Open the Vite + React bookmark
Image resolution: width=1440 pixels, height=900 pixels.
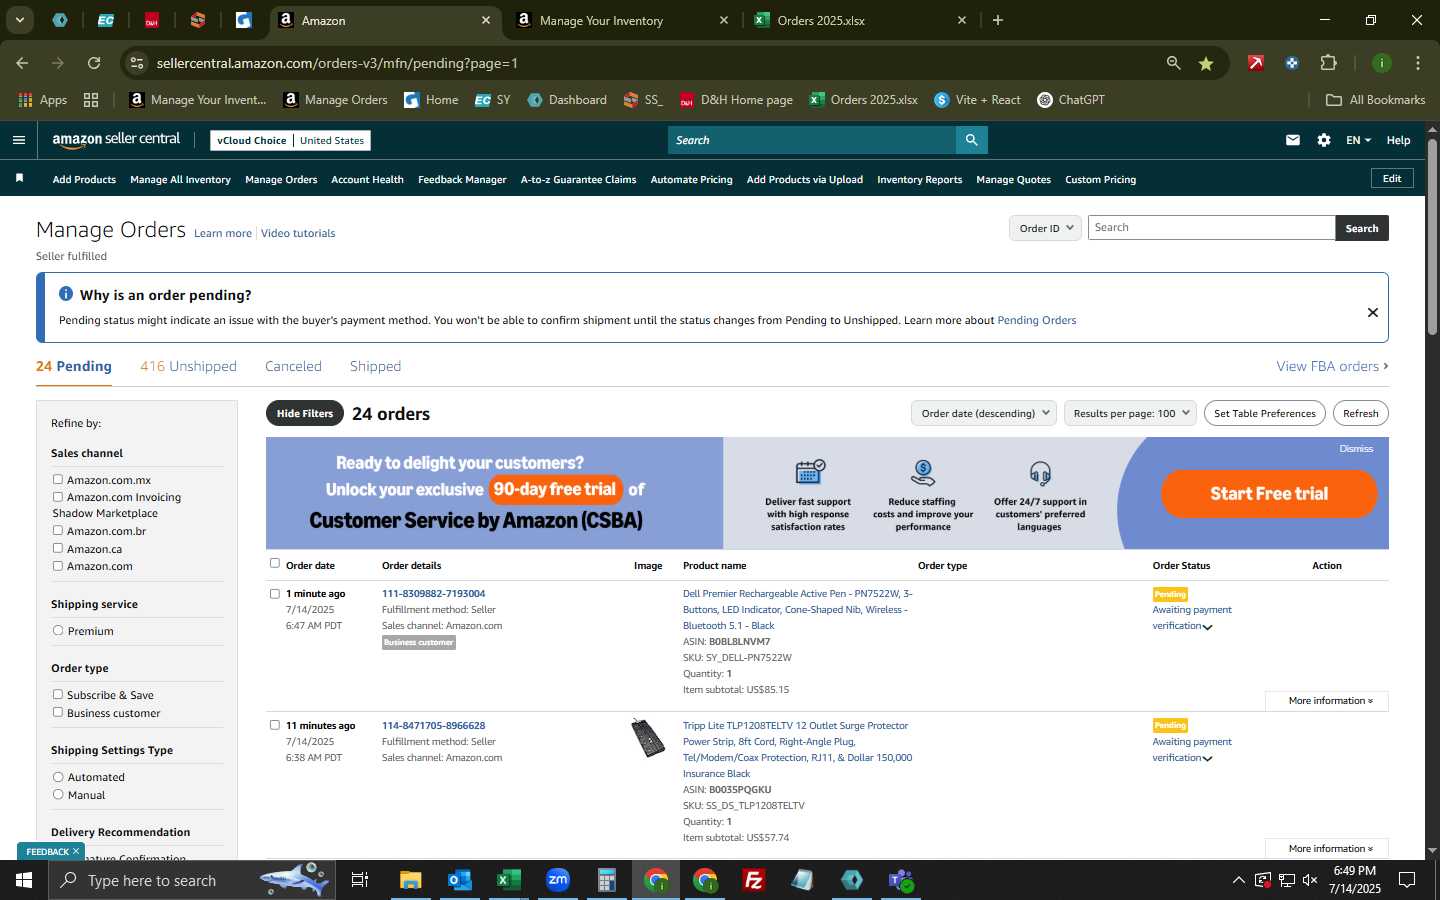tap(977, 100)
